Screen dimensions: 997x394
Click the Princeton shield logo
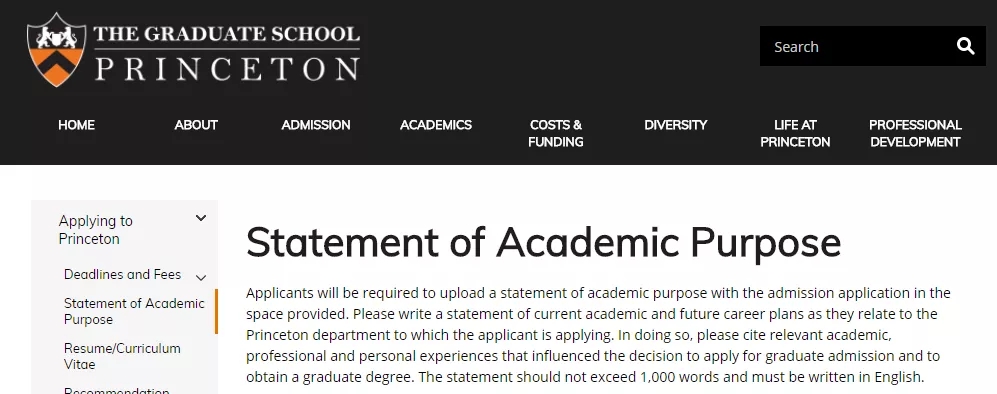pos(57,50)
